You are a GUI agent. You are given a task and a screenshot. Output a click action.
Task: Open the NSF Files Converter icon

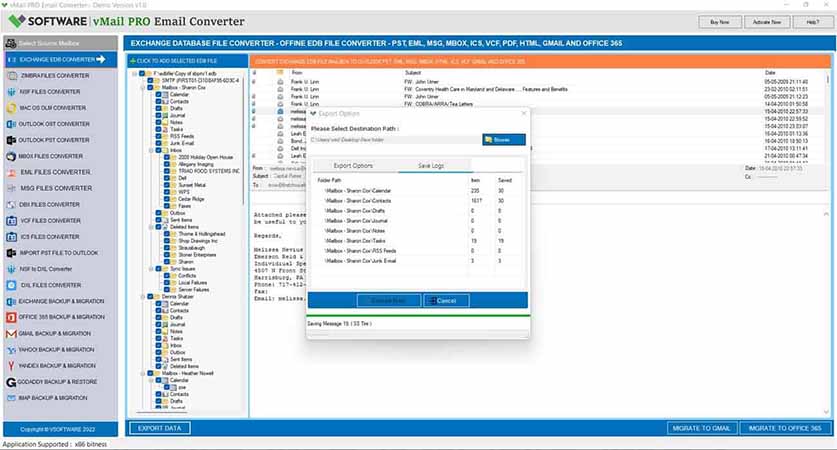point(12,92)
